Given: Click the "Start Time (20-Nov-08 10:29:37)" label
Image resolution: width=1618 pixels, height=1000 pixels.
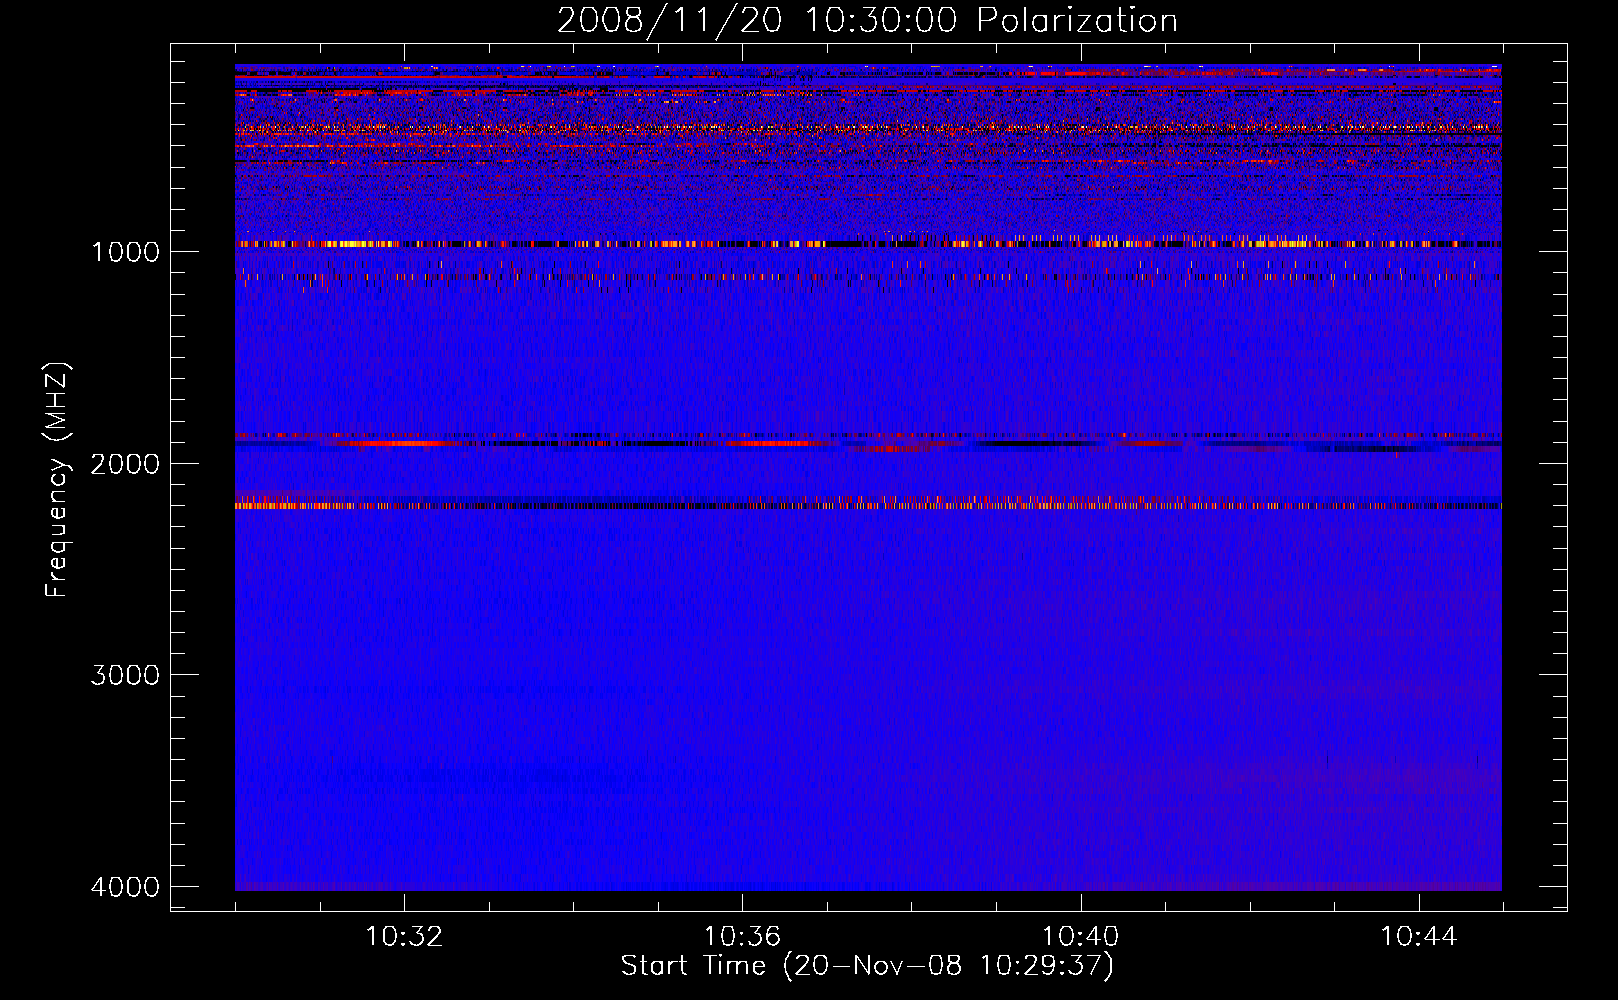Looking at the screenshot, I should click(x=867, y=966).
